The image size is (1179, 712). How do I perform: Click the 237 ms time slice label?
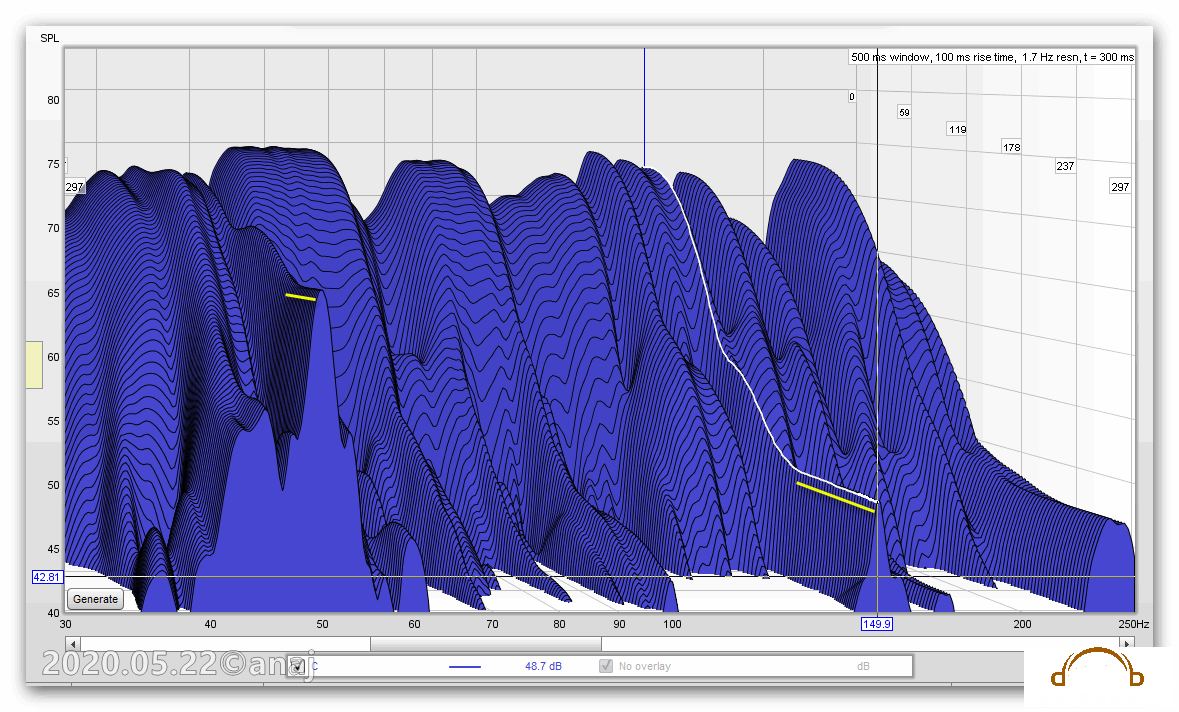pos(1065,166)
